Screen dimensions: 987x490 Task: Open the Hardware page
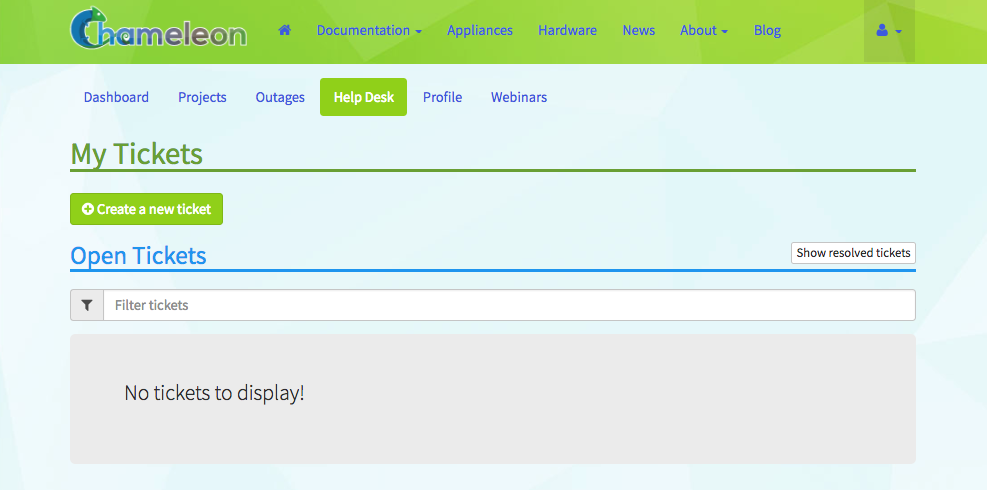(x=567, y=30)
